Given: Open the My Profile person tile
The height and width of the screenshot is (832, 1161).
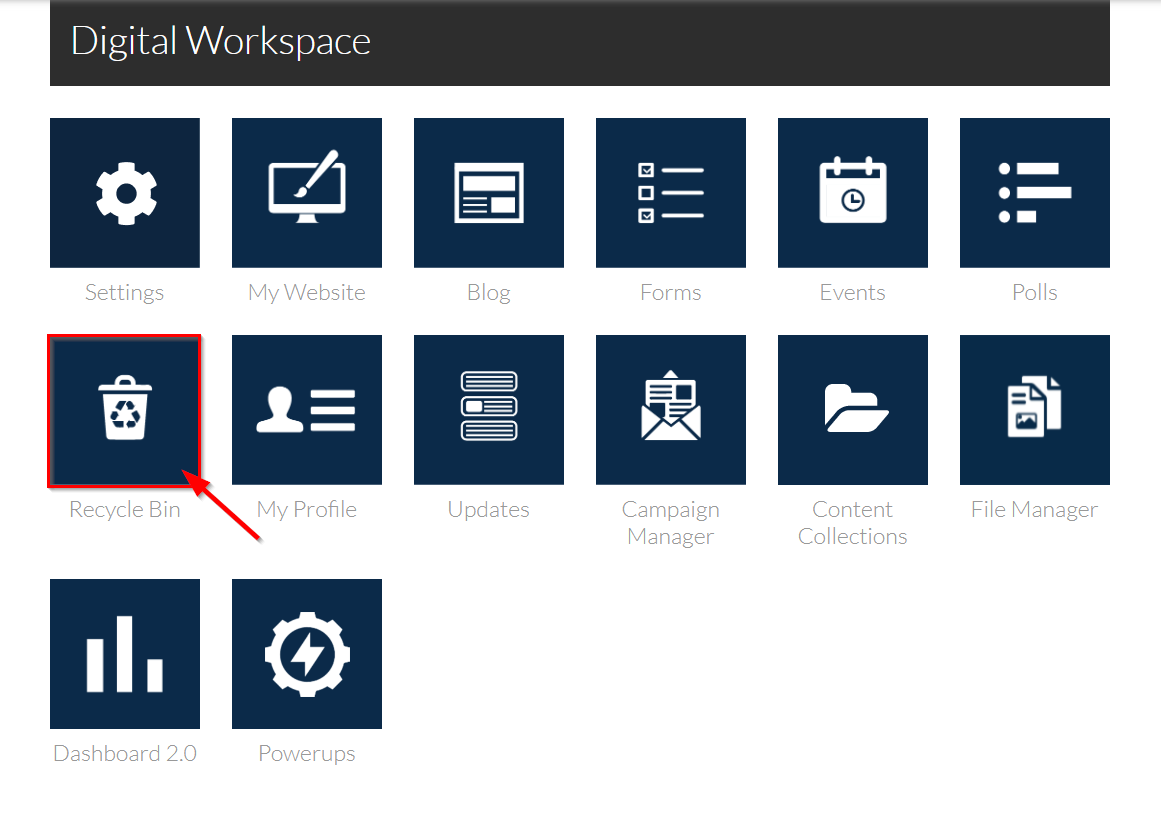Looking at the screenshot, I should [x=307, y=410].
